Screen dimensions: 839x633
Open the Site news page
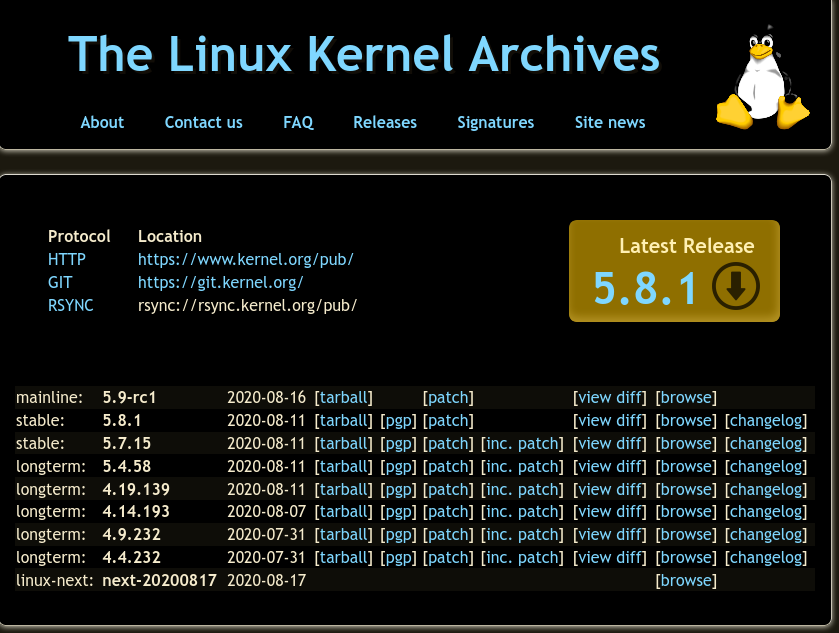coord(610,123)
